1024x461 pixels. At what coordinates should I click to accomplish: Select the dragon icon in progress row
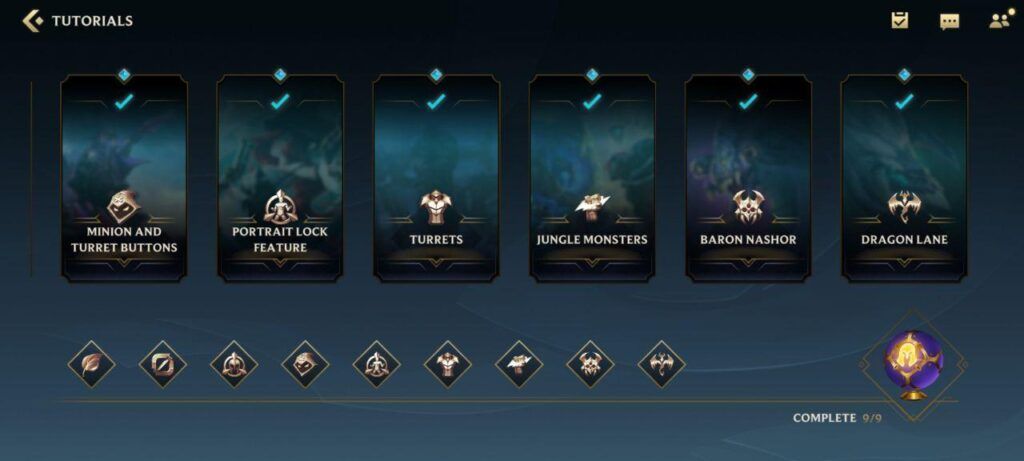[x=662, y=364]
